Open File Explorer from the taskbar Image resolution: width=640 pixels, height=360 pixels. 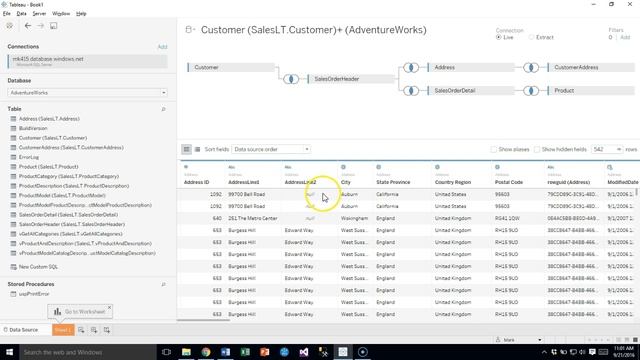[186, 352]
